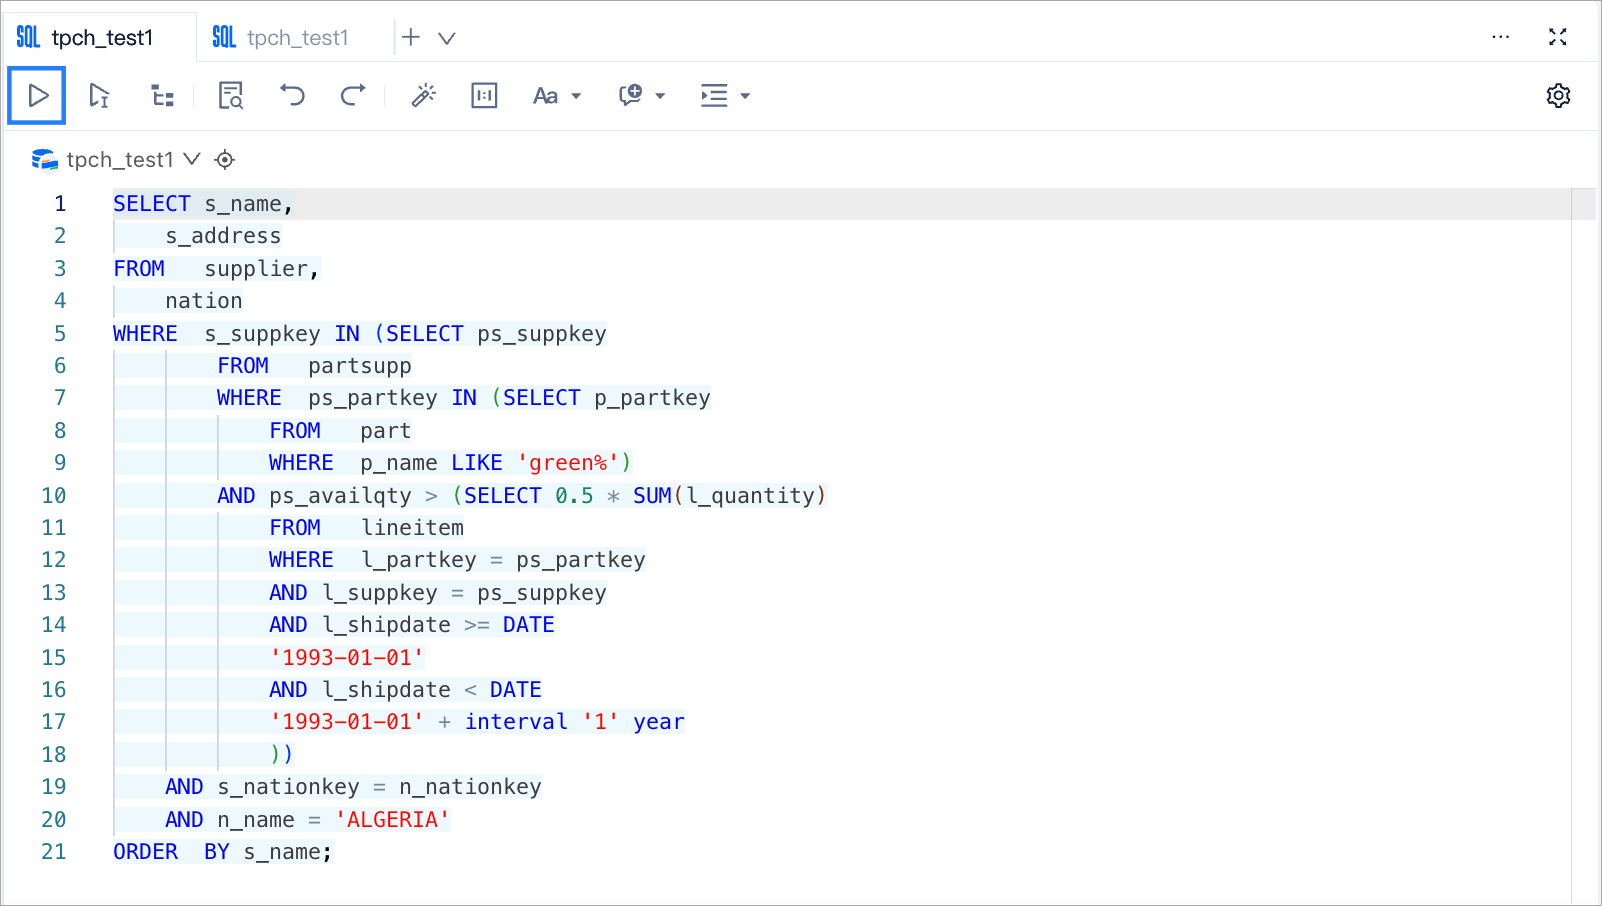
Task: Format SQL with magic wand icon
Action: coord(424,96)
